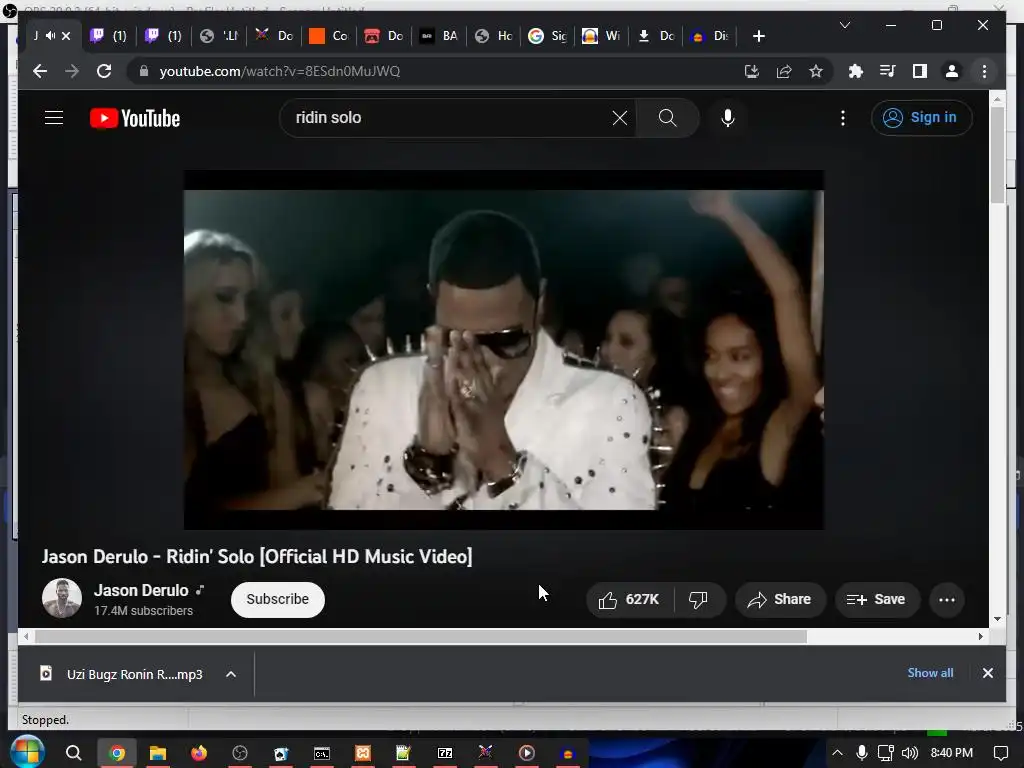
Task: Run search with the magnifier button
Action: (667, 118)
